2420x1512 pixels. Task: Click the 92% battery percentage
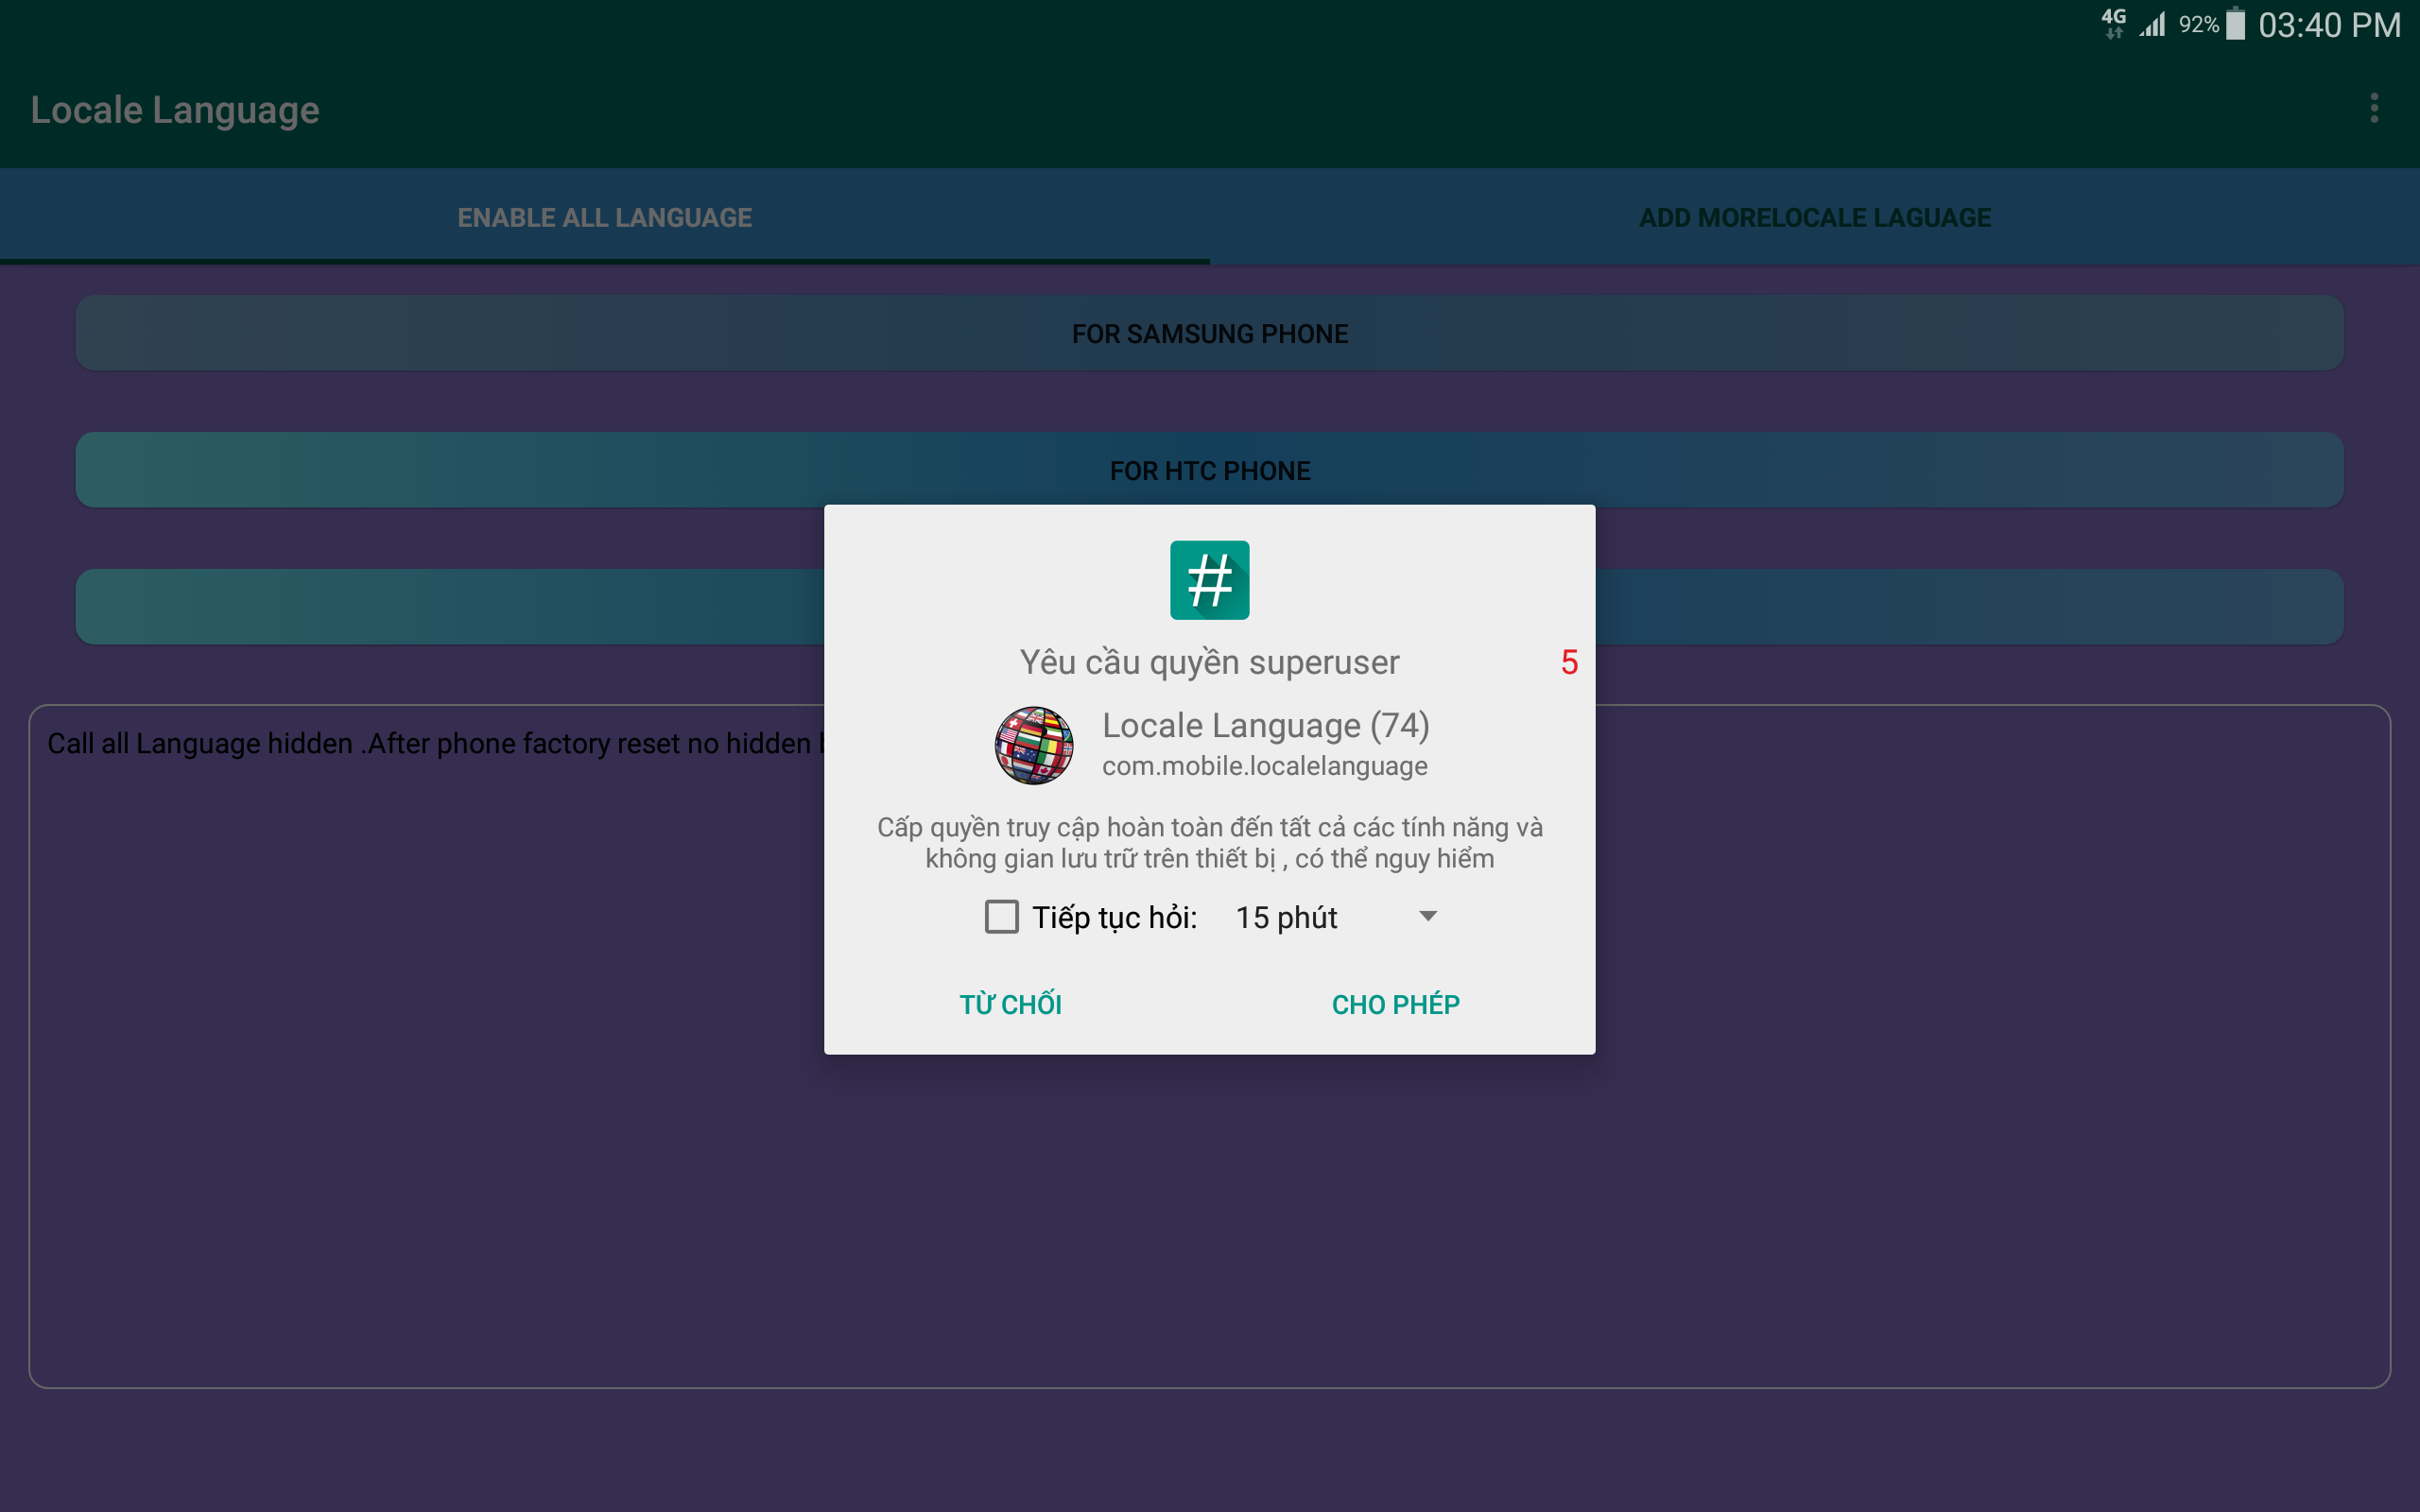tap(2198, 25)
